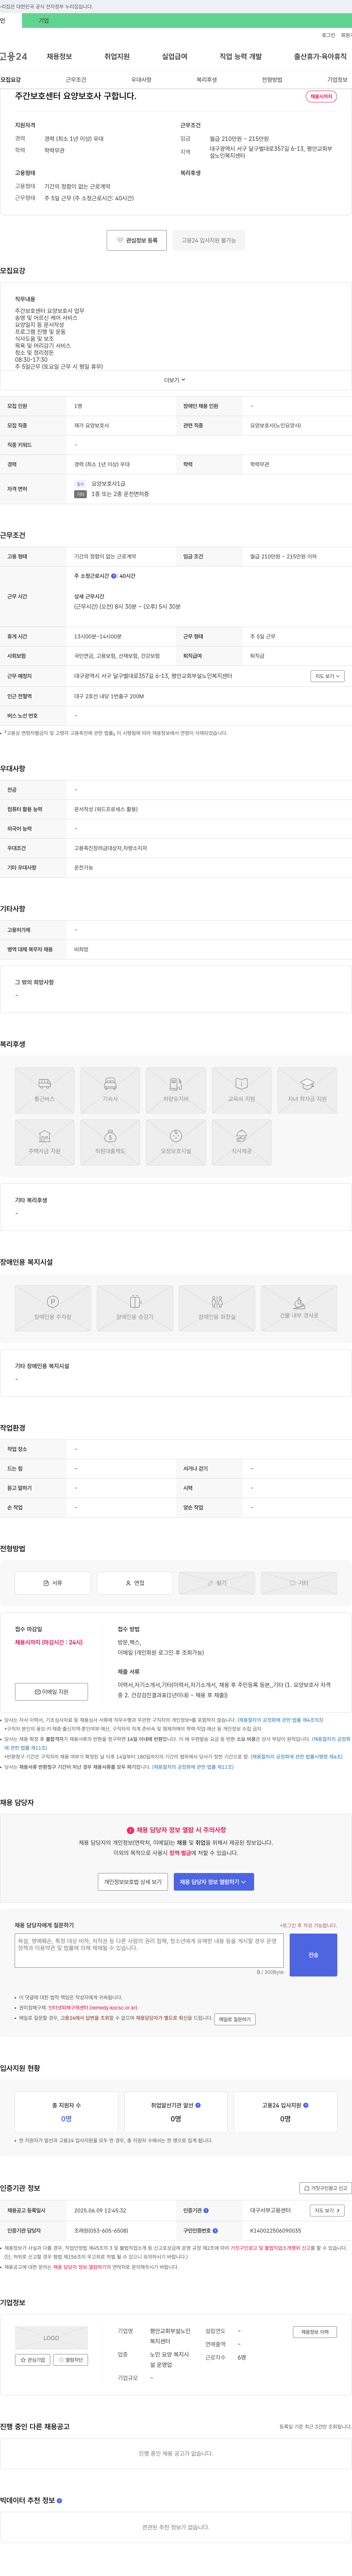Click the 메일로 질문하기 button
The width and height of the screenshot is (352, 2576).
[235, 2019]
